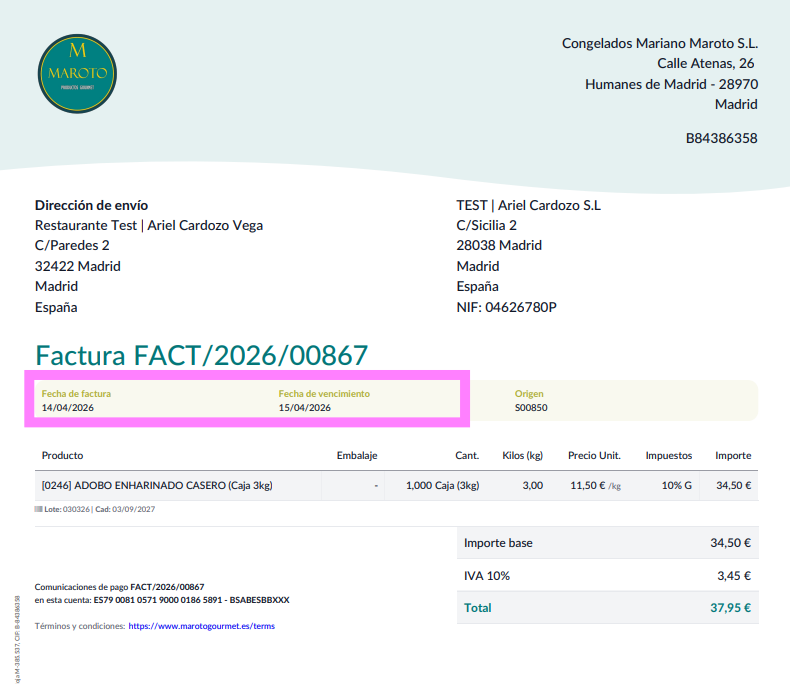Click the Total amount 37,95 €

click(x=730, y=607)
